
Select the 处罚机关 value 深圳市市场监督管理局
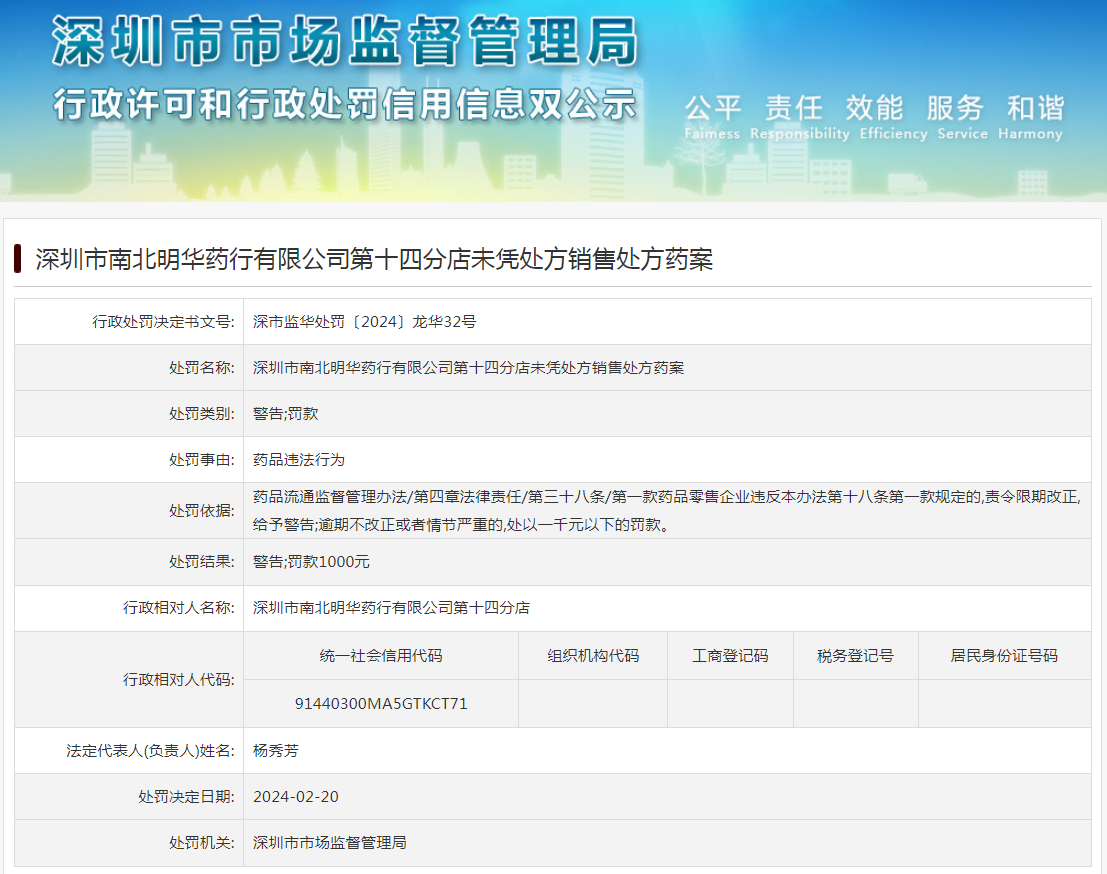(330, 842)
